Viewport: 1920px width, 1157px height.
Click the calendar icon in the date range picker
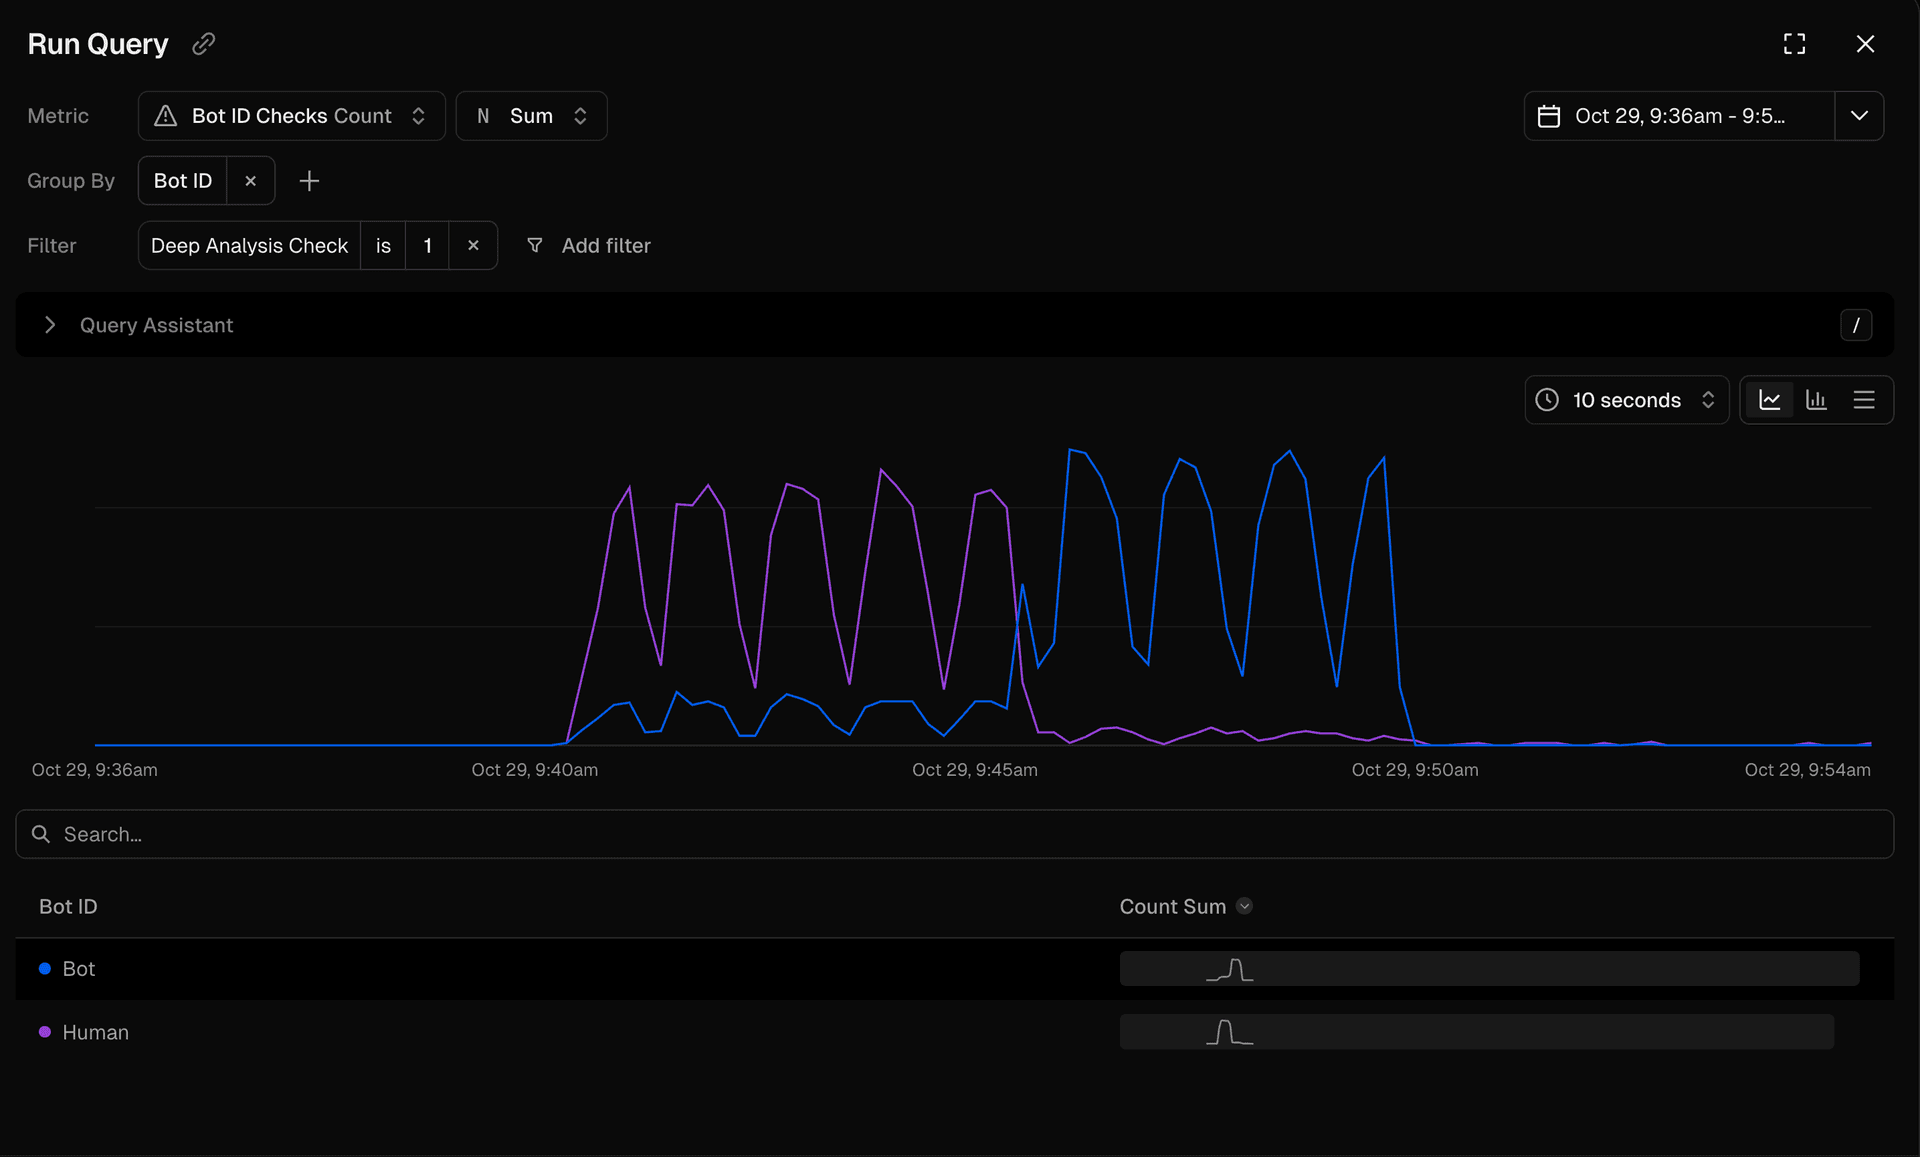pos(1549,115)
